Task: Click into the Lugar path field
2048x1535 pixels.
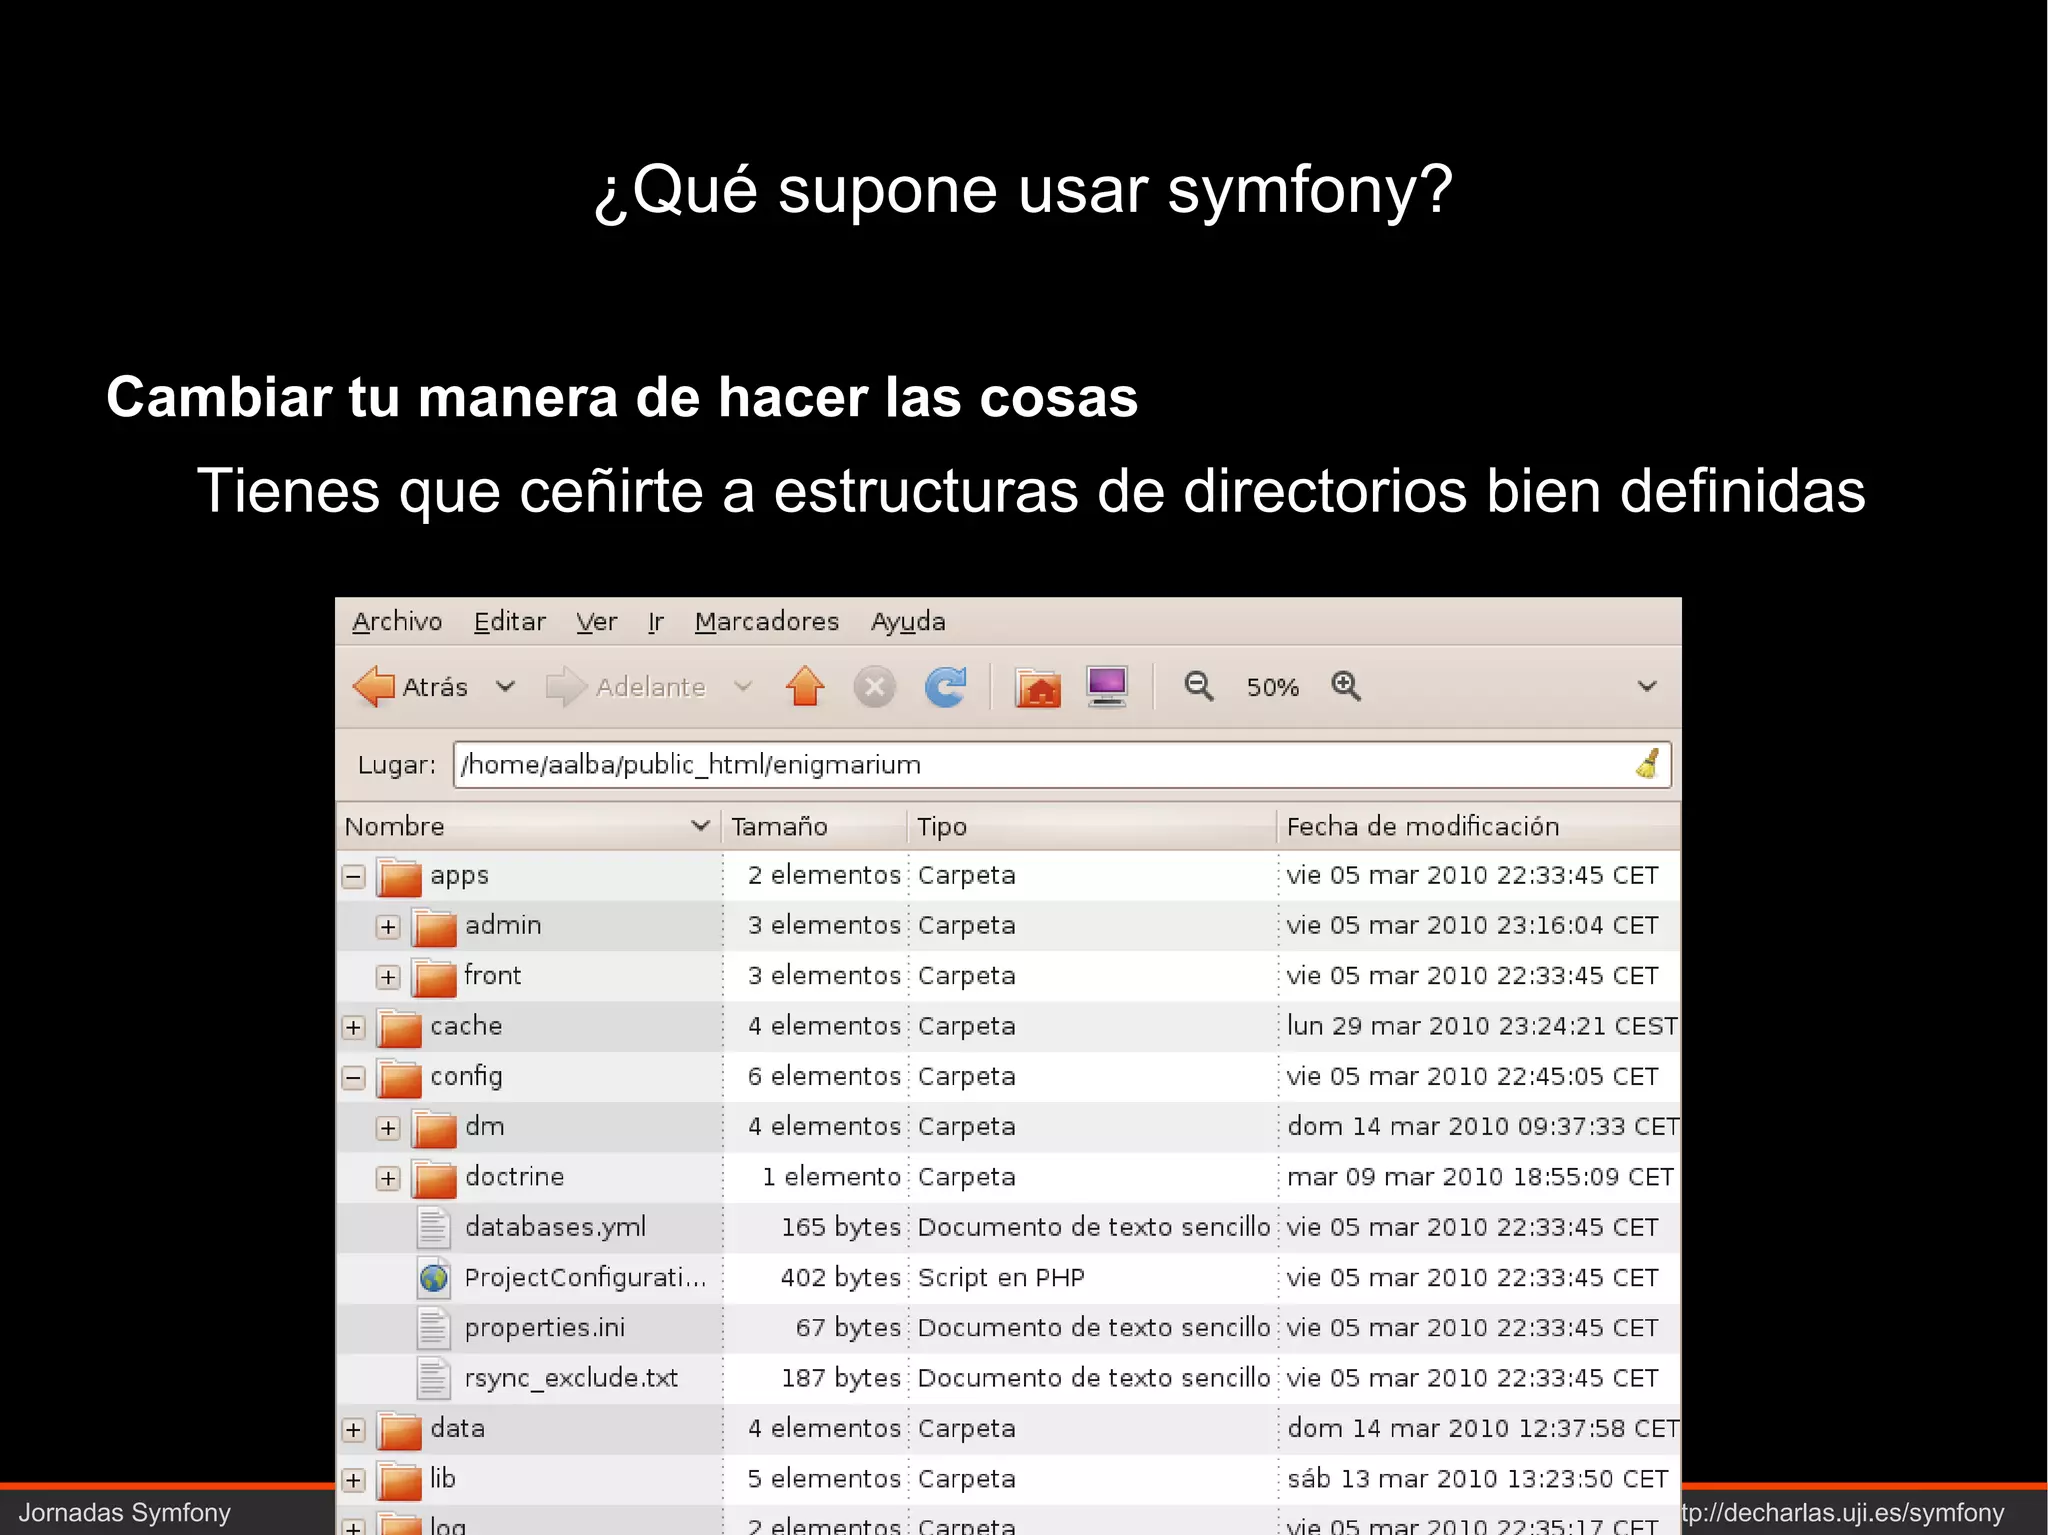Action: (1062, 765)
